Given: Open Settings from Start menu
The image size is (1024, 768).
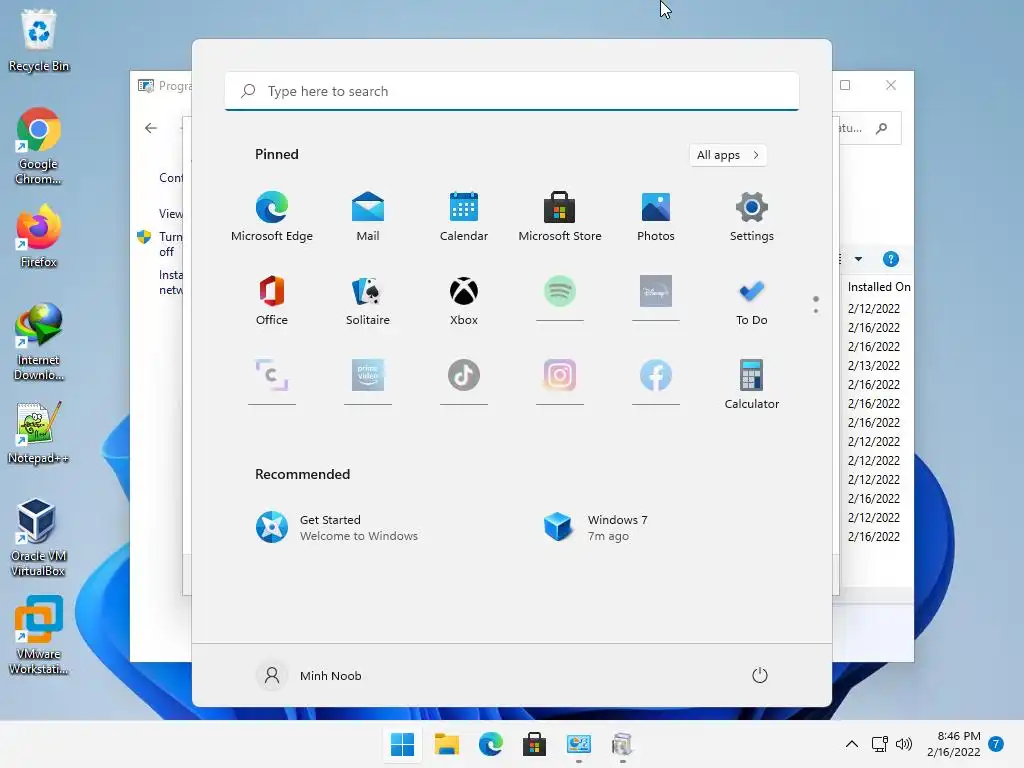Looking at the screenshot, I should (752, 216).
